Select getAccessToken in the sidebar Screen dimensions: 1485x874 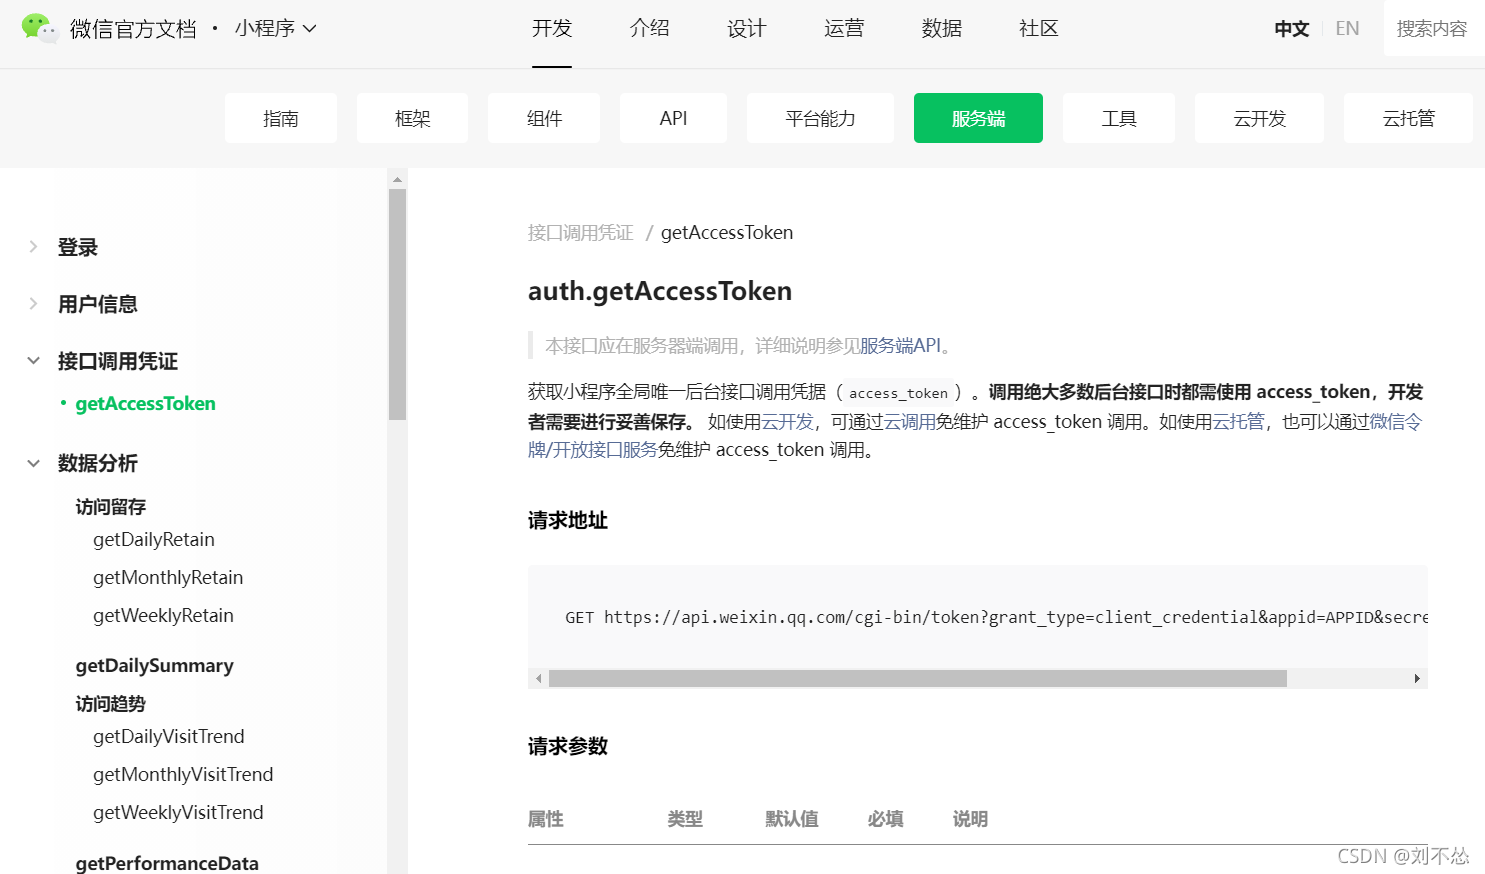(145, 403)
